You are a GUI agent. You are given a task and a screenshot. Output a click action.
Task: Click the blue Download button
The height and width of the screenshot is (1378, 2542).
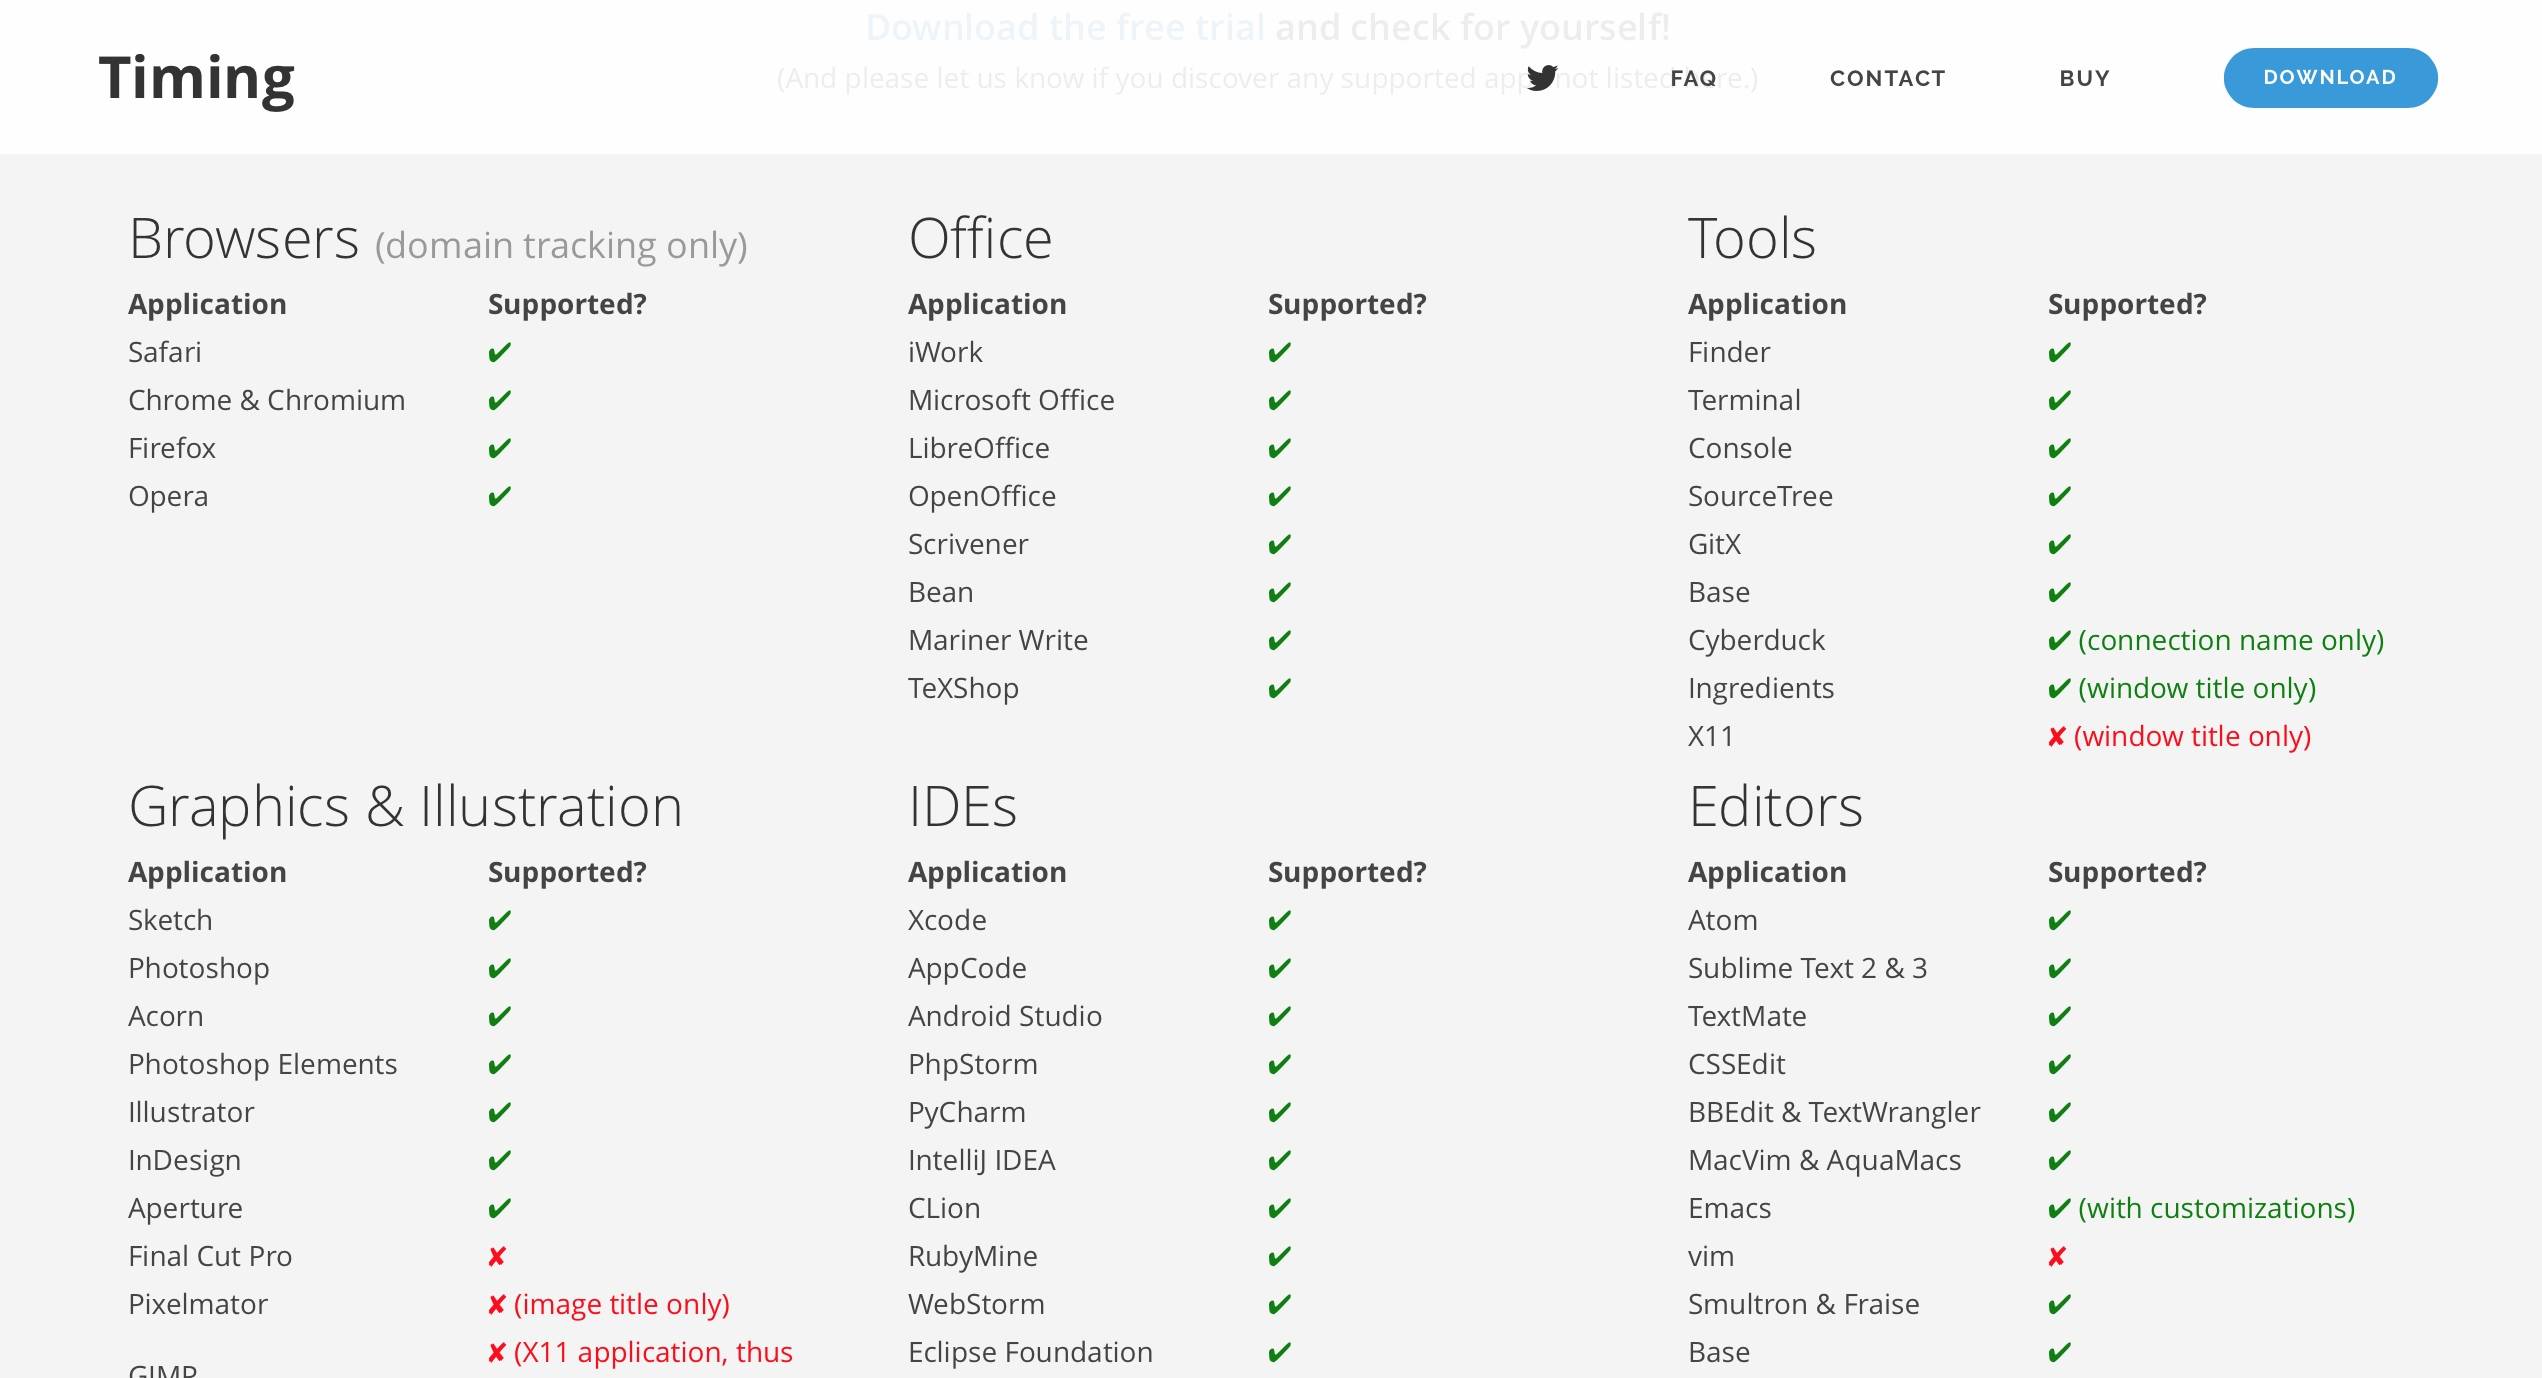[2330, 77]
